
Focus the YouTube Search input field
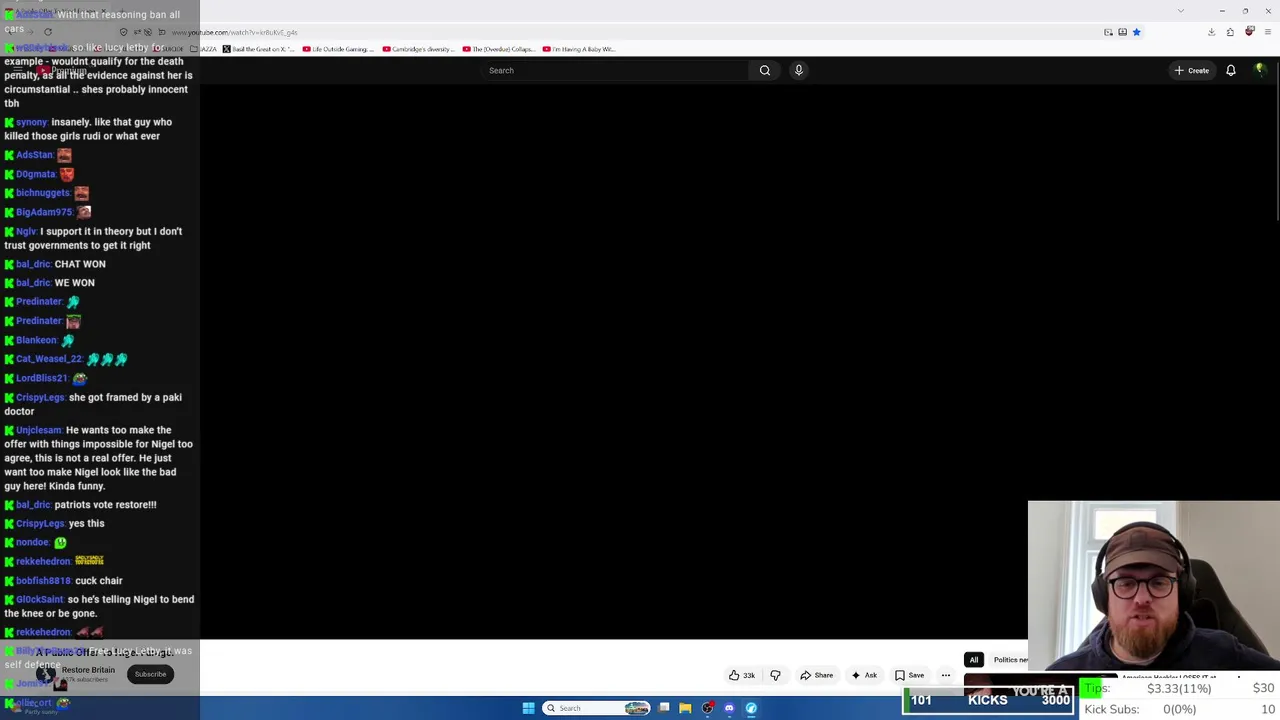(x=615, y=70)
